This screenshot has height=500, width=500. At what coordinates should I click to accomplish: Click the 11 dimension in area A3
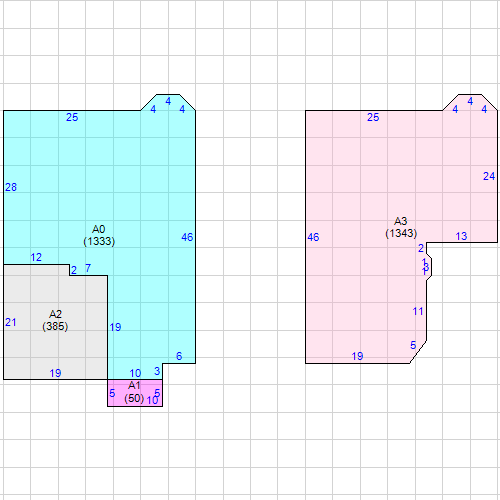418,311
